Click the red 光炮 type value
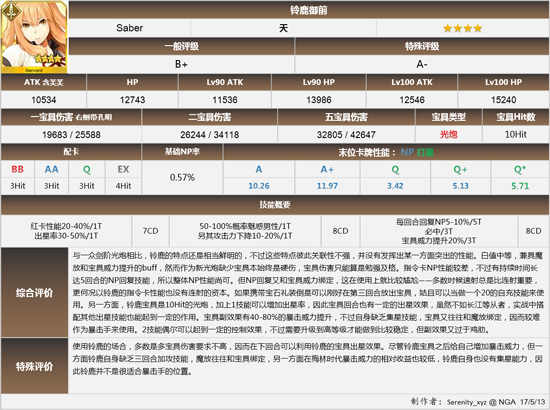Screen dimensions: 550x410 449,134
